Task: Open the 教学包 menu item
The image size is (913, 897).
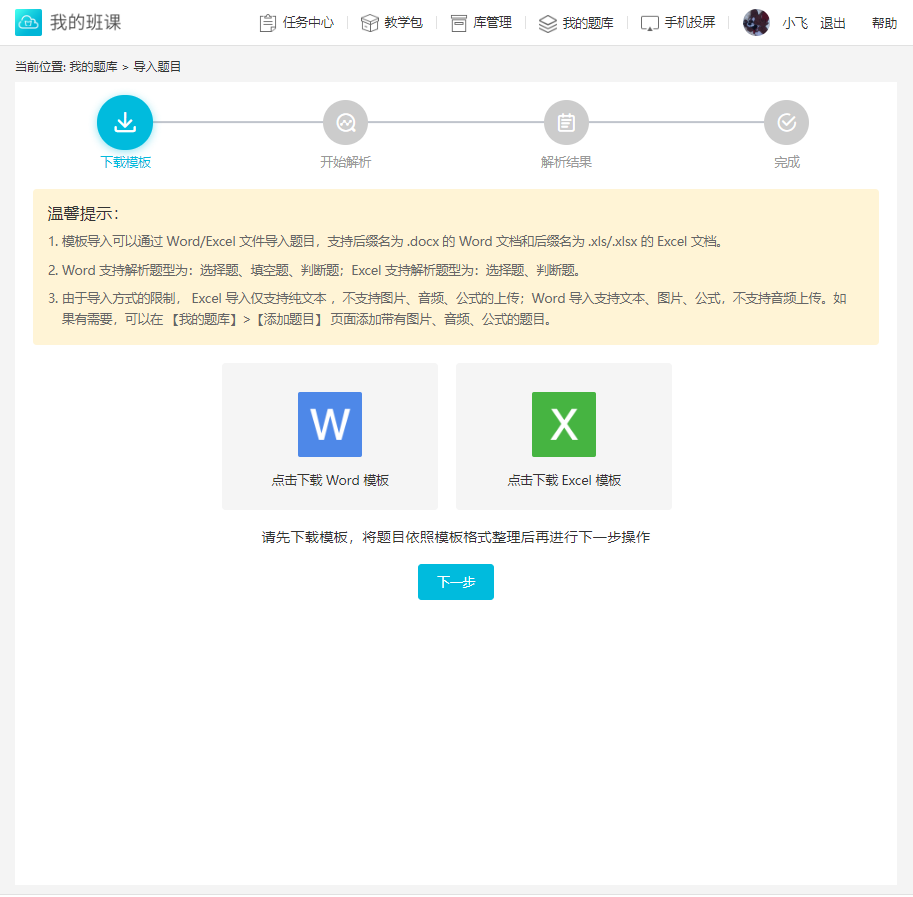Action: pyautogui.click(x=403, y=23)
